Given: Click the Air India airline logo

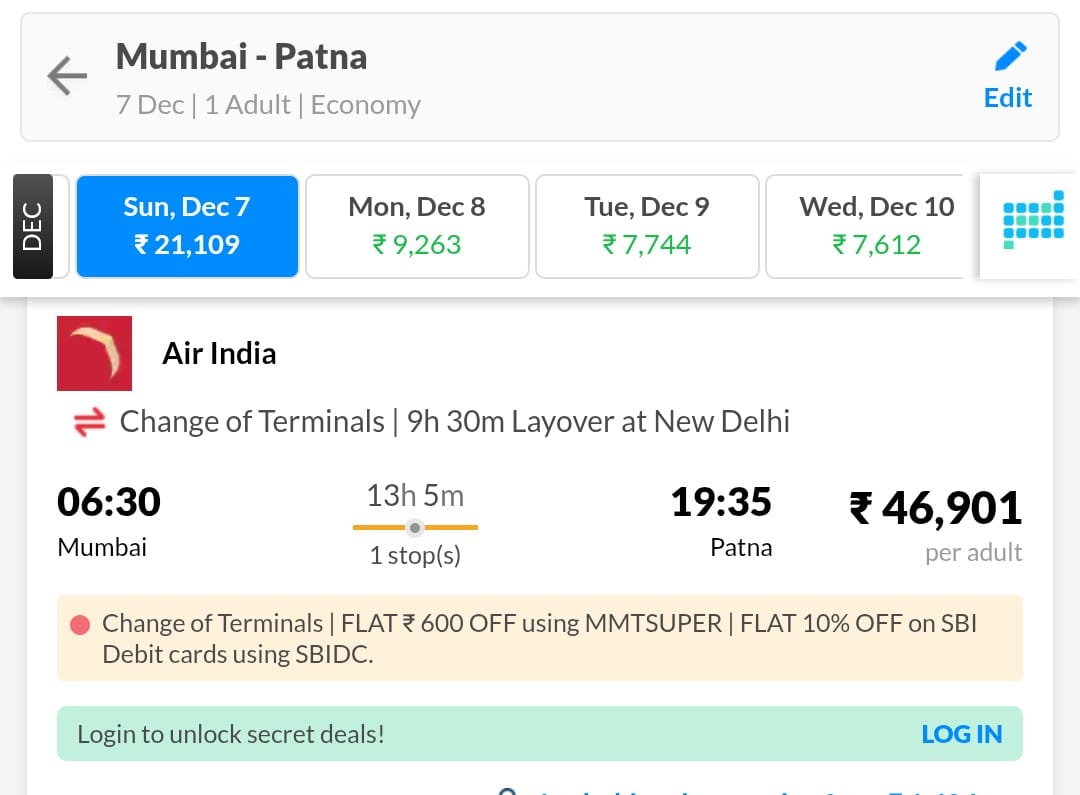Looking at the screenshot, I should [95, 353].
